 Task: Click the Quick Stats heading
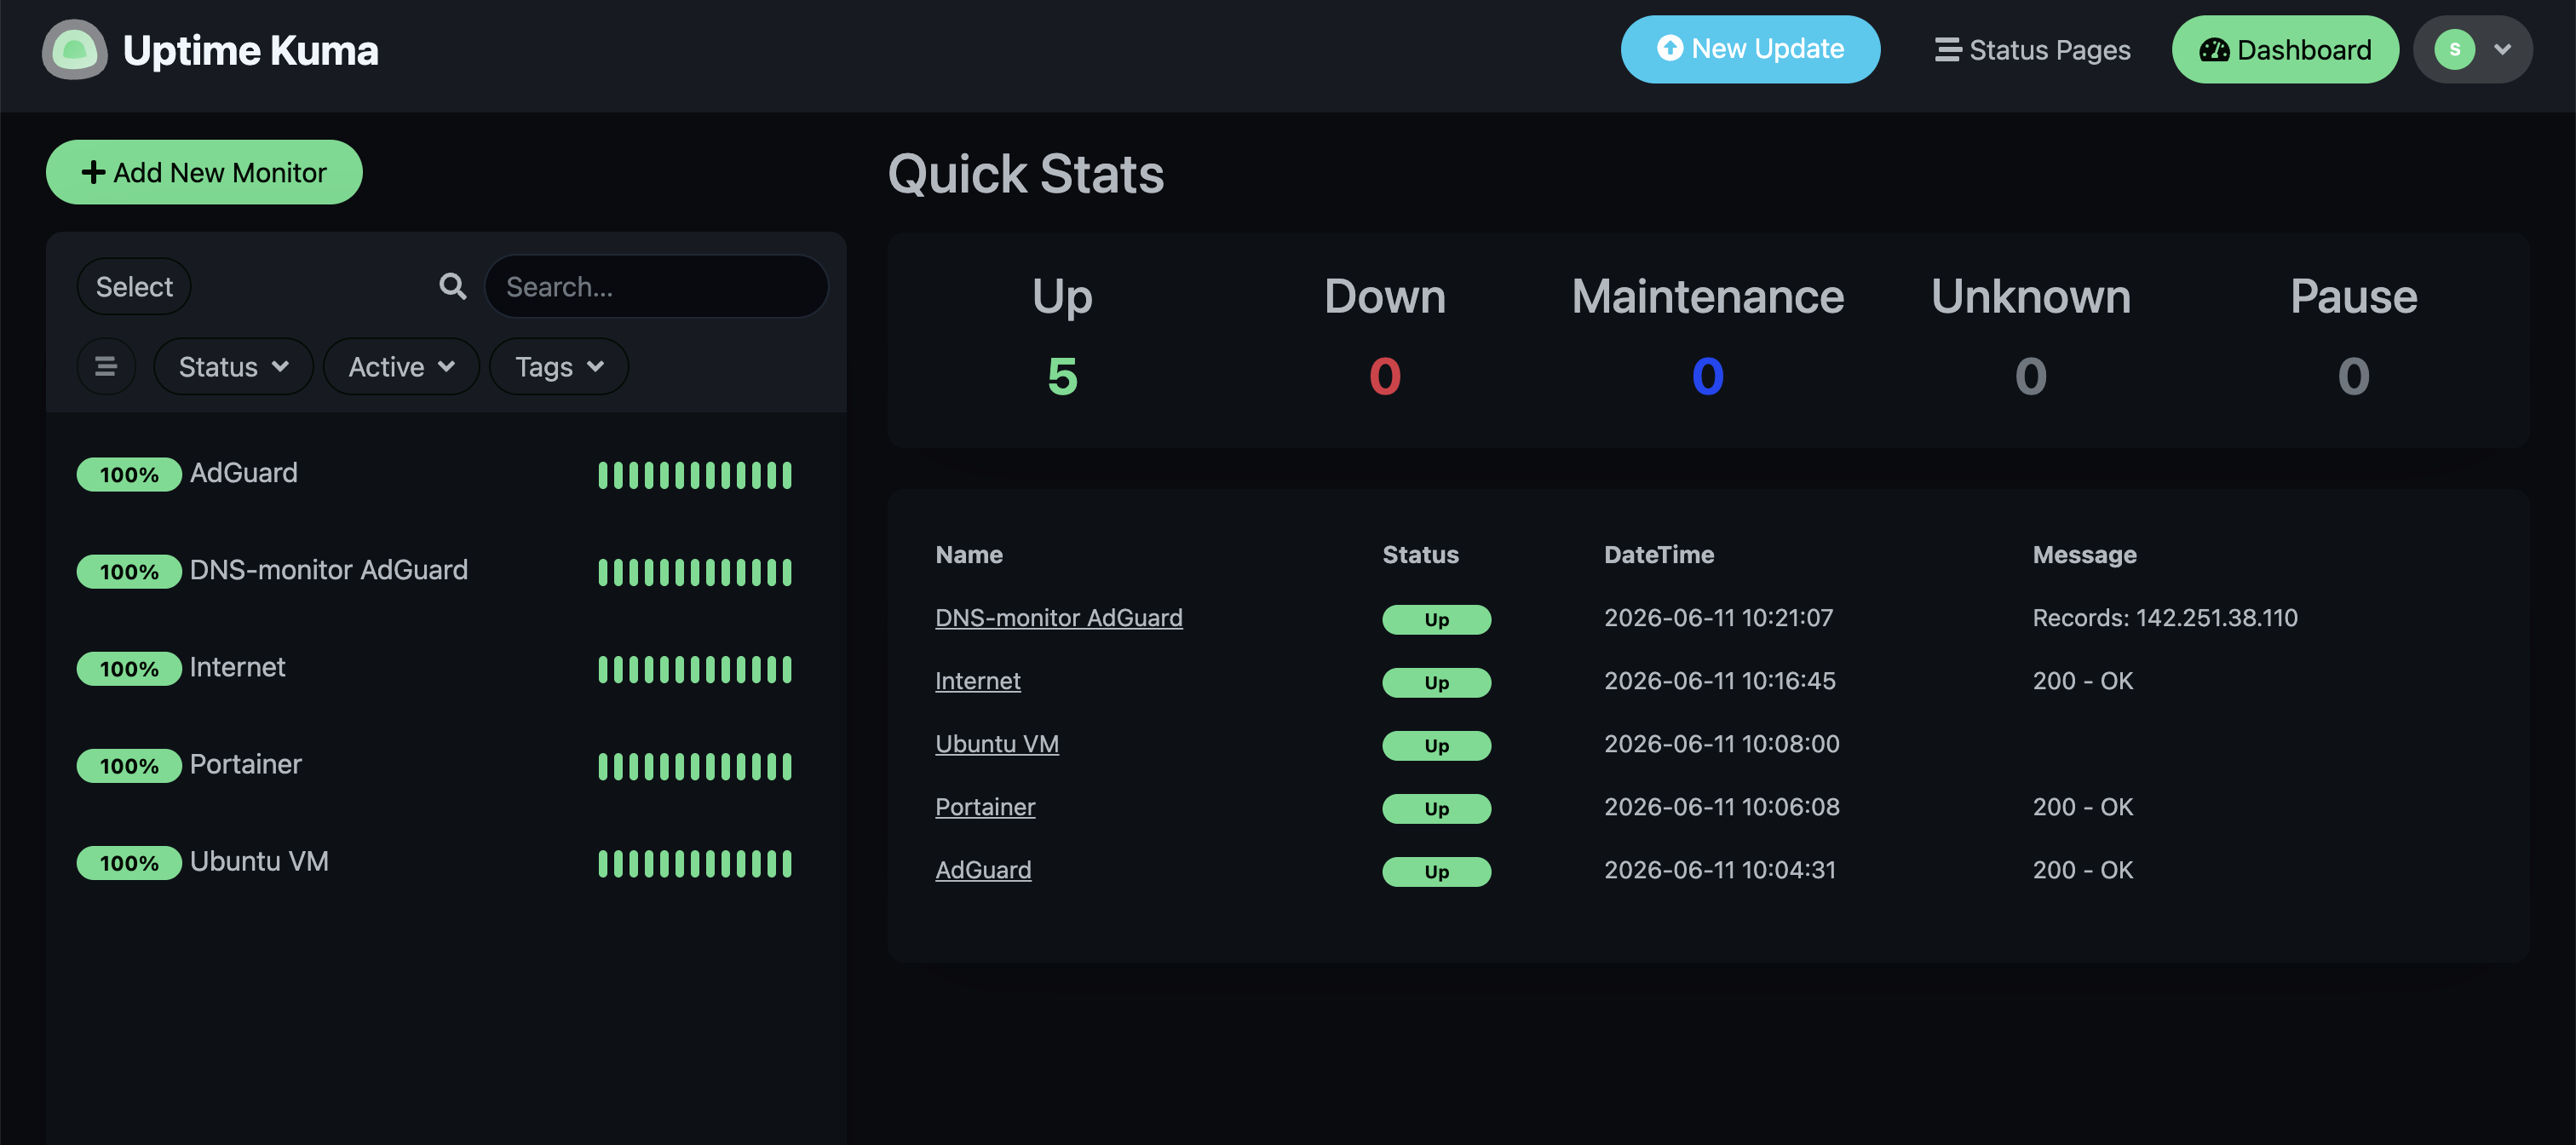[1026, 174]
